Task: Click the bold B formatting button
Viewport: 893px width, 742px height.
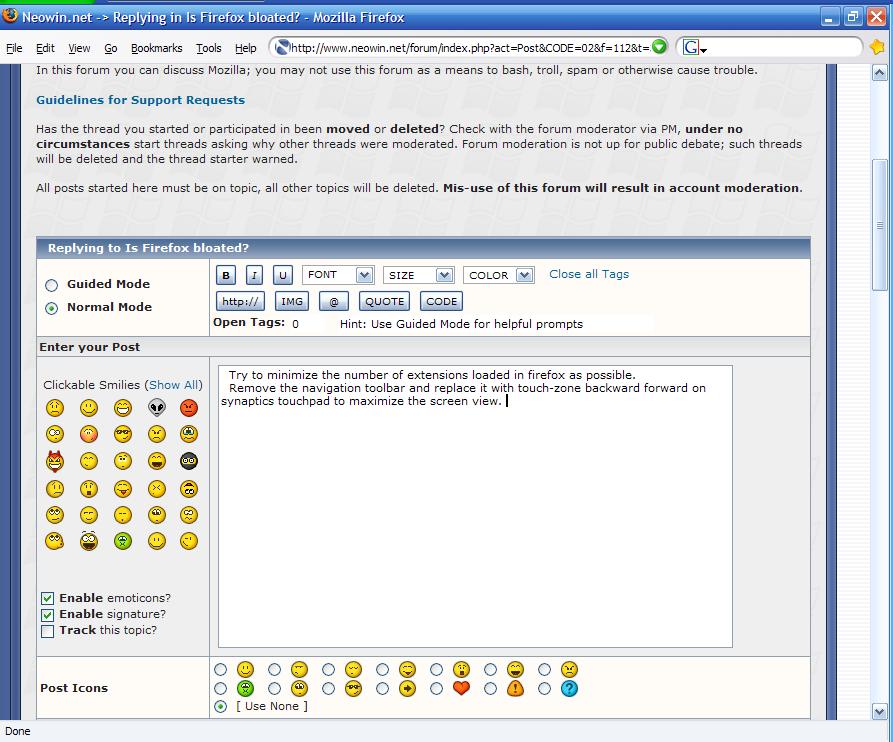Action: [226, 276]
